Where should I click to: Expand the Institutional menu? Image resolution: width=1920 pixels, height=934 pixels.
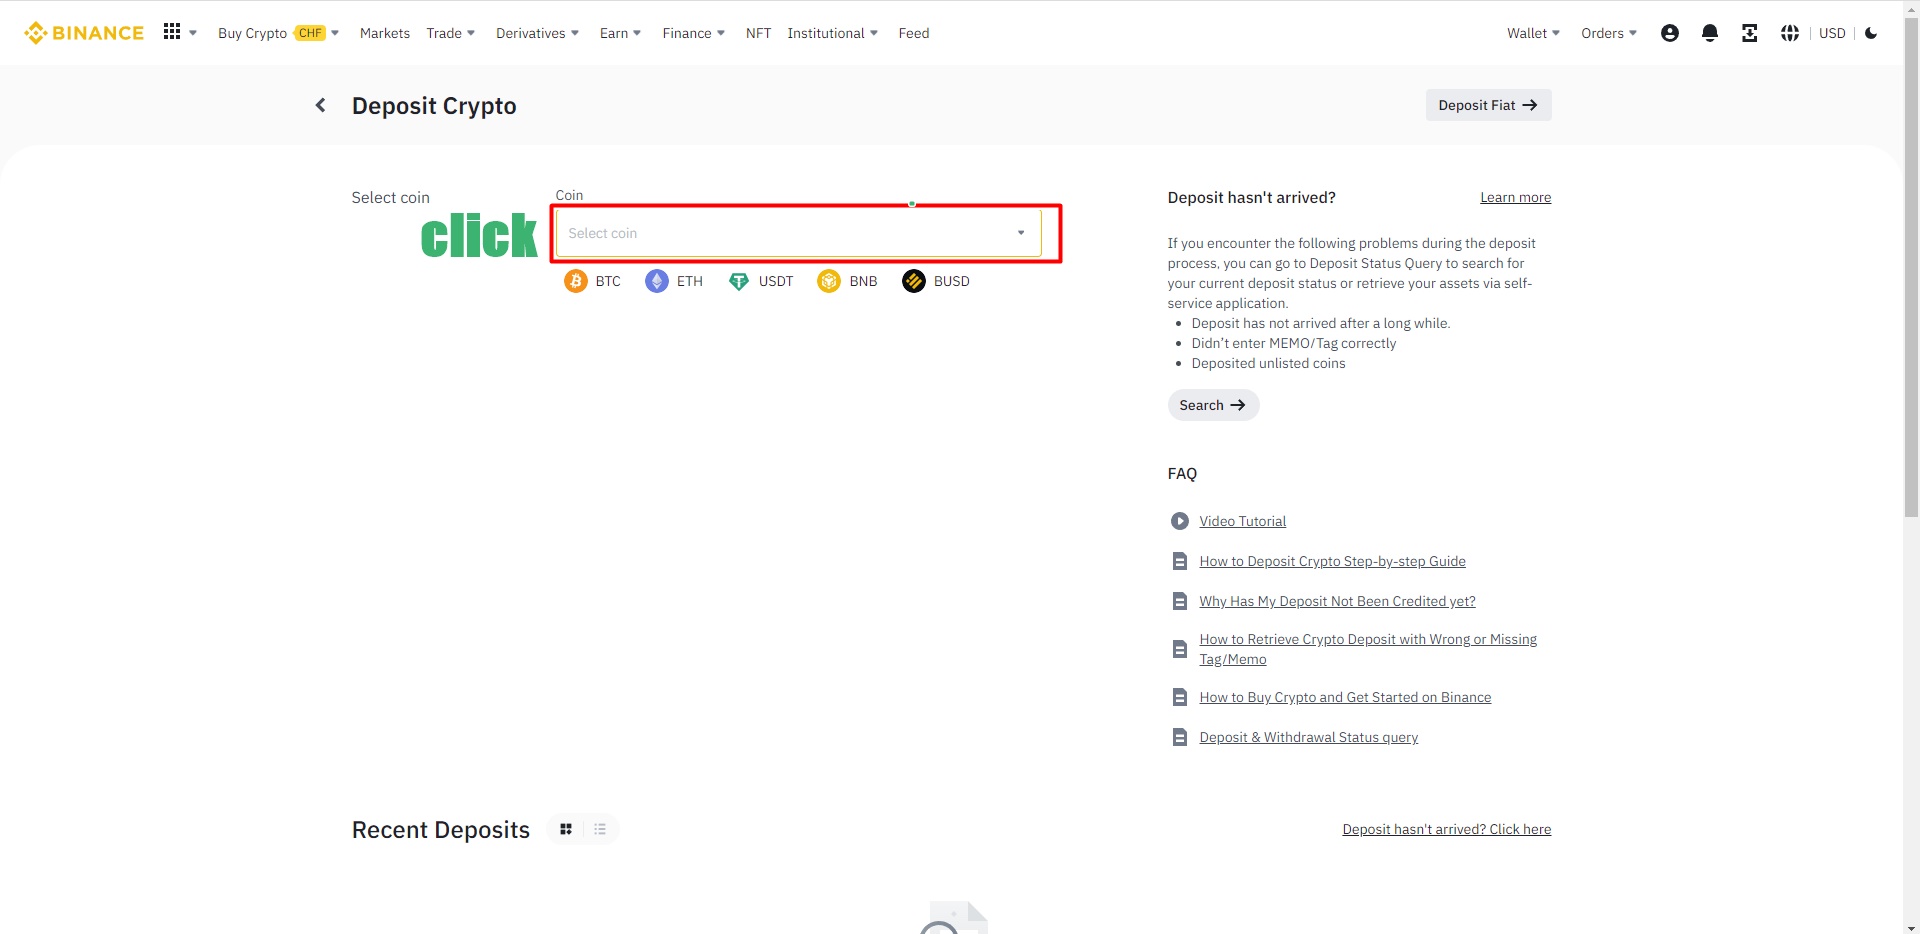(x=833, y=33)
